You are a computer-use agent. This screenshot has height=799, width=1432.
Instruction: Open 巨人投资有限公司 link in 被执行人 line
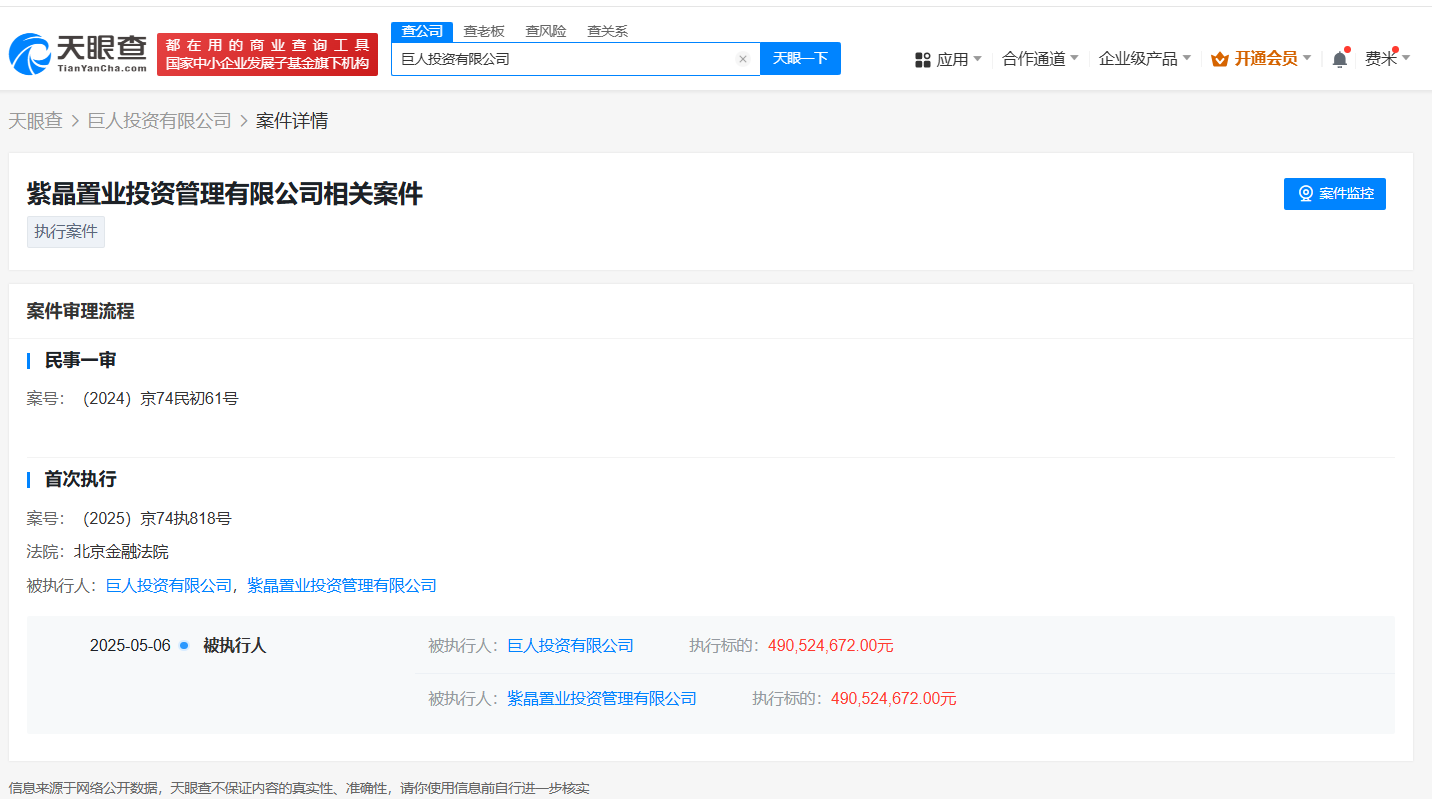point(169,586)
